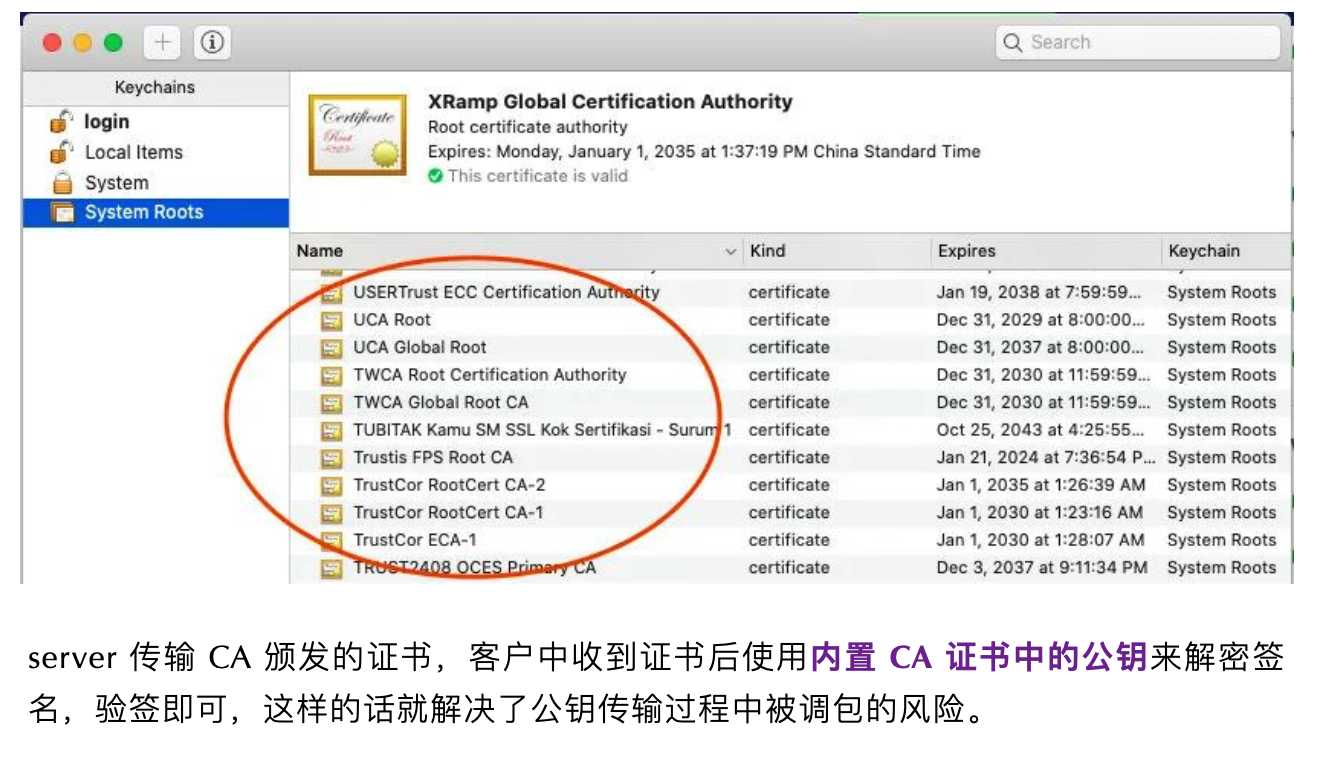The width and height of the screenshot is (1322, 776).
Task: Click the magnifier icon in Search field
Action: [x=1013, y=43]
